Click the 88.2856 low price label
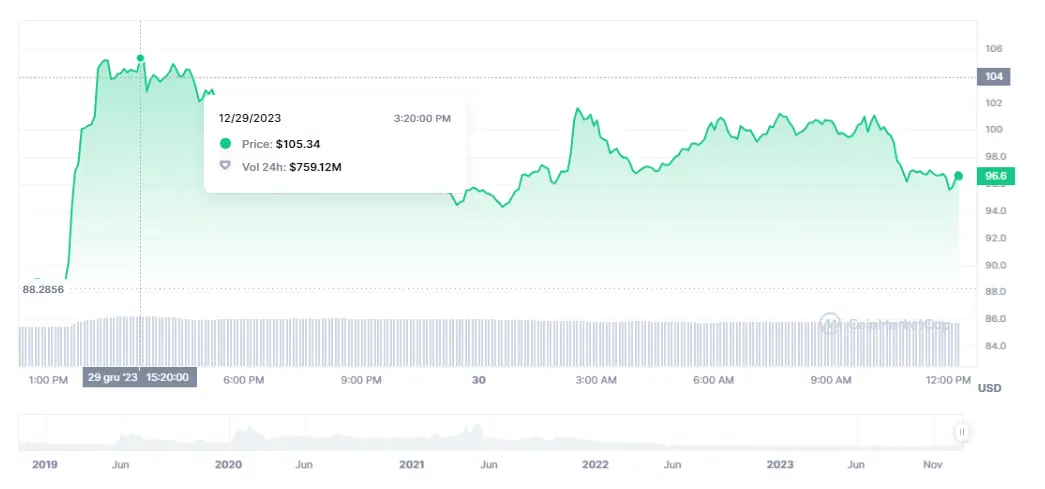Screen dimensions: 1045x489 (x=43, y=290)
